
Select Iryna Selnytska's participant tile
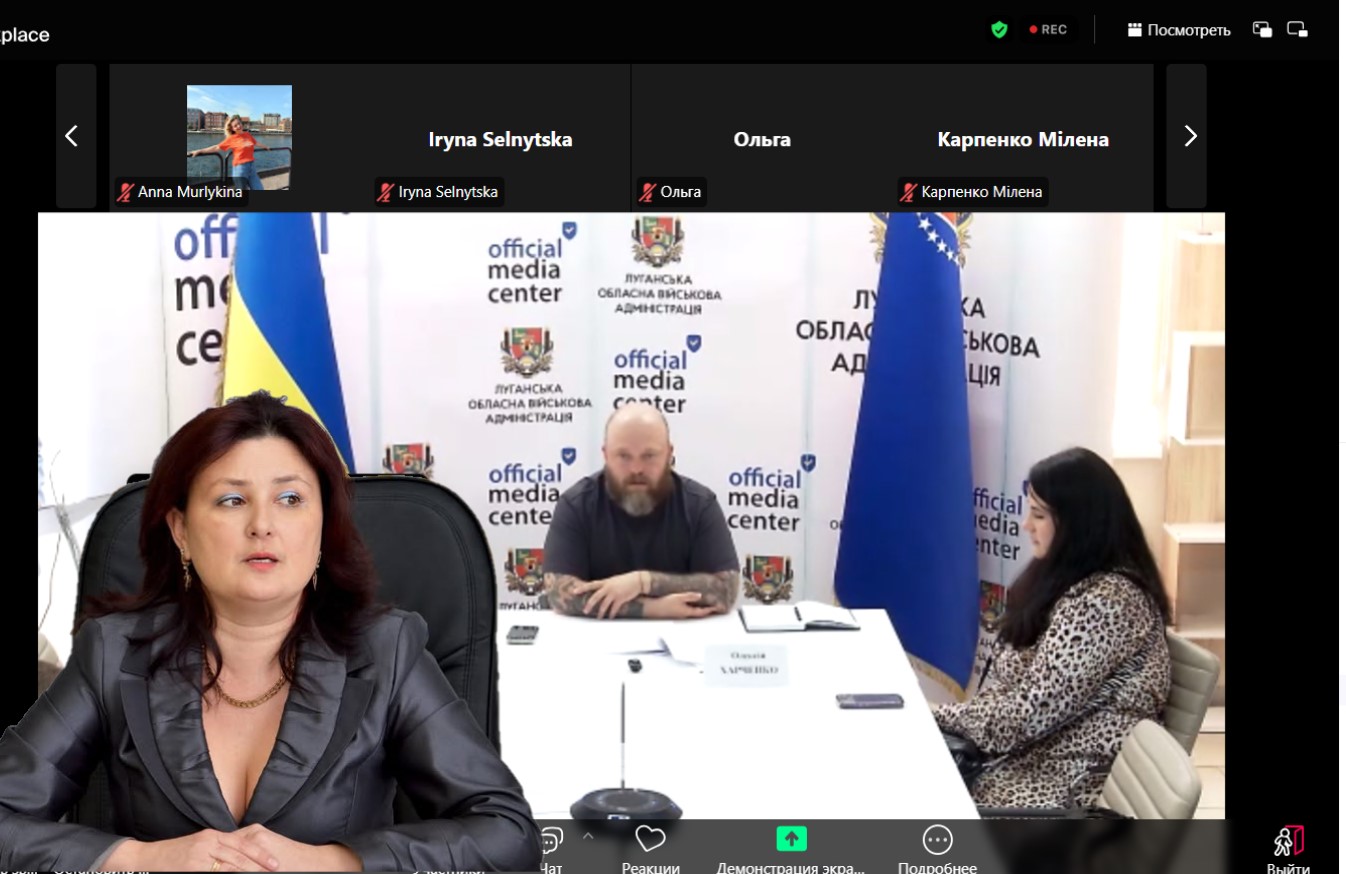(x=500, y=138)
